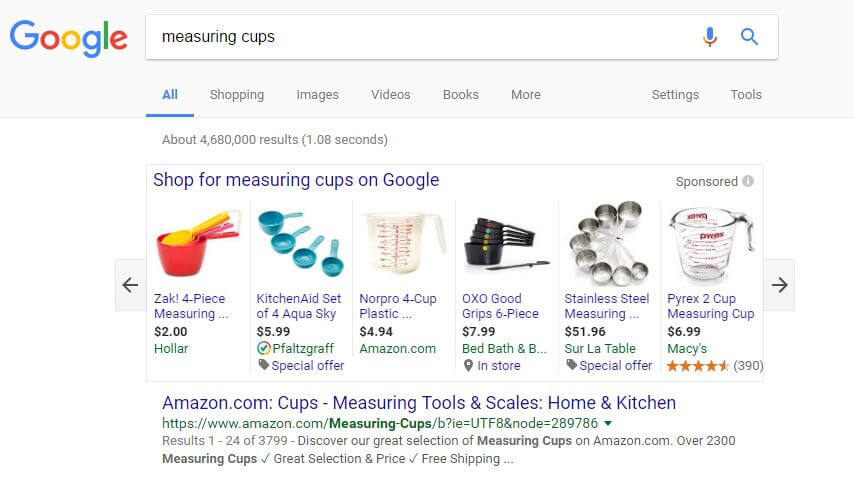Open the Amazon.com Cups Measuring Tools result
Screen dimensions: 855x491
click(x=419, y=403)
